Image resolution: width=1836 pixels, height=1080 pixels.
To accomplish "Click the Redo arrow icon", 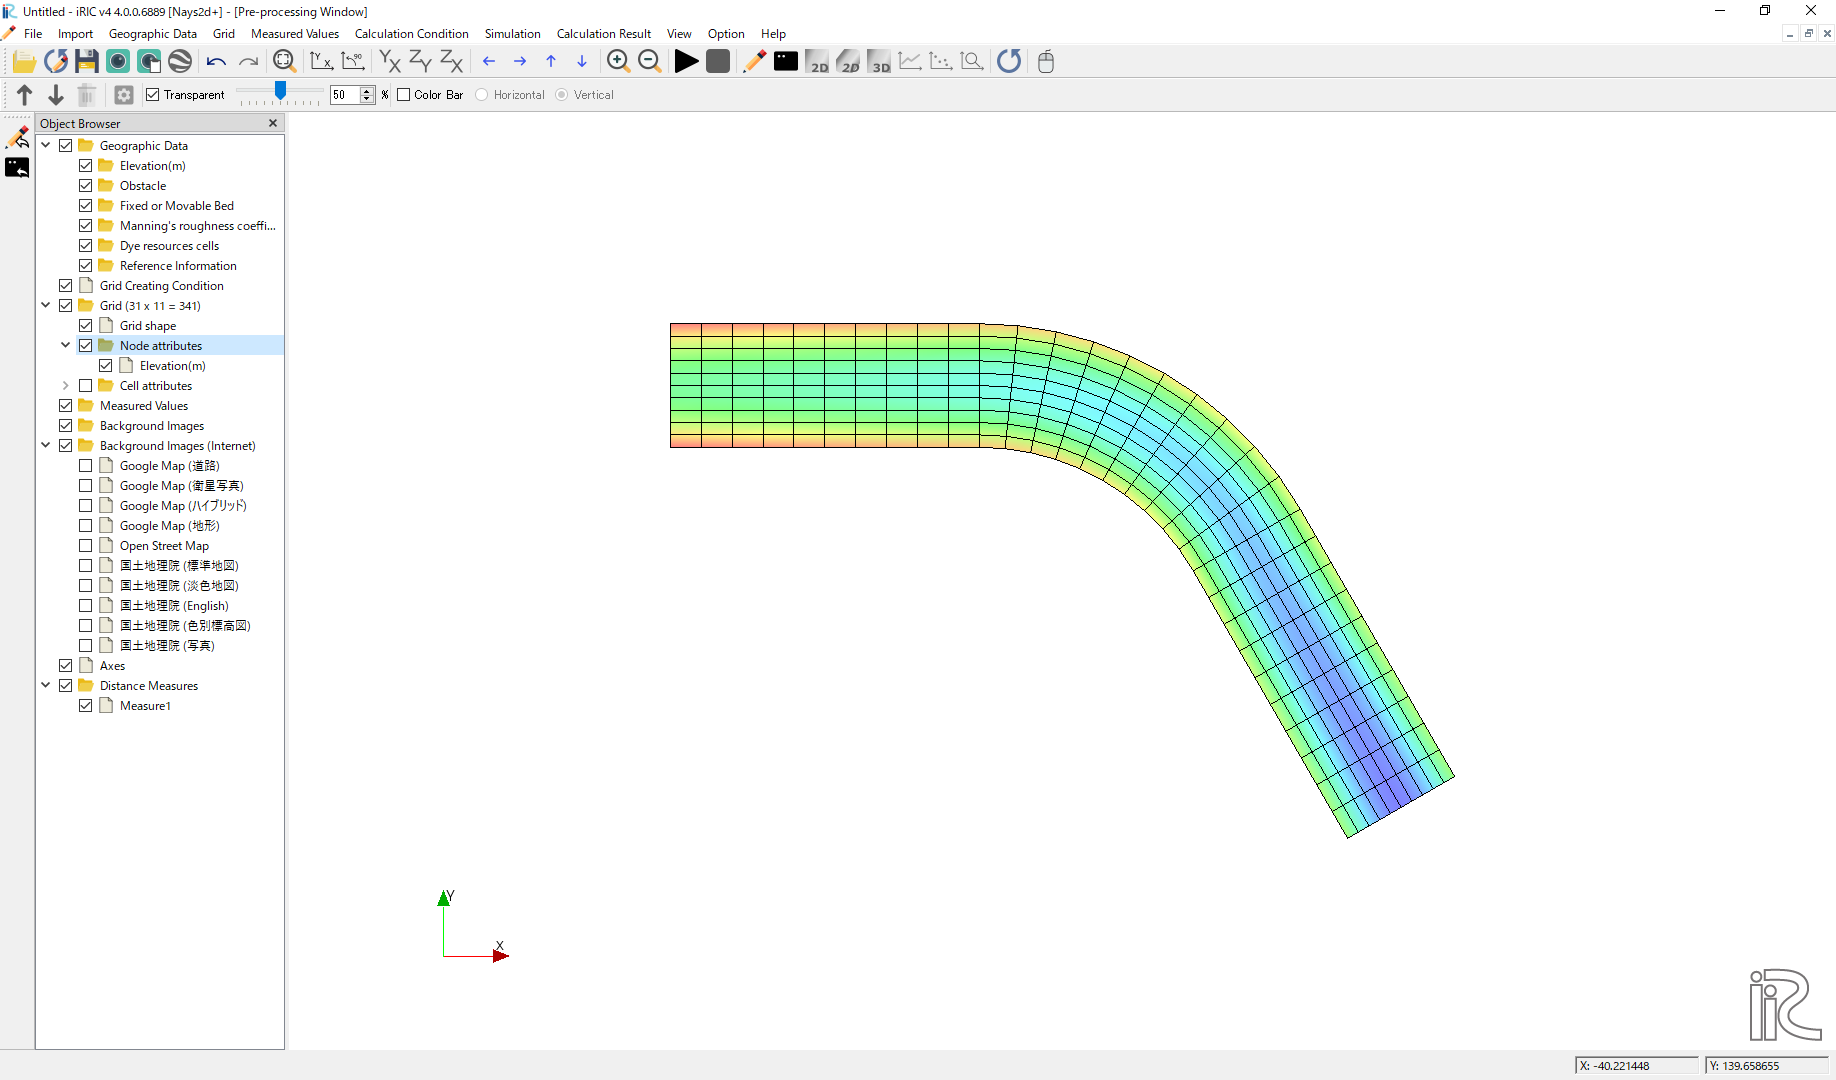I will (248, 62).
